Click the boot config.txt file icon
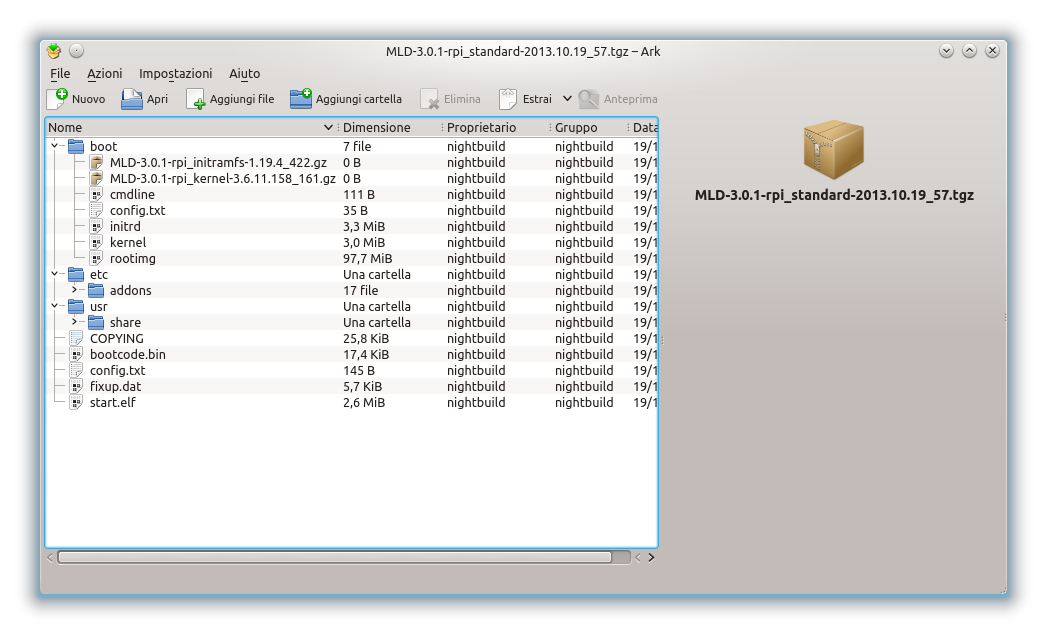 point(96,210)
